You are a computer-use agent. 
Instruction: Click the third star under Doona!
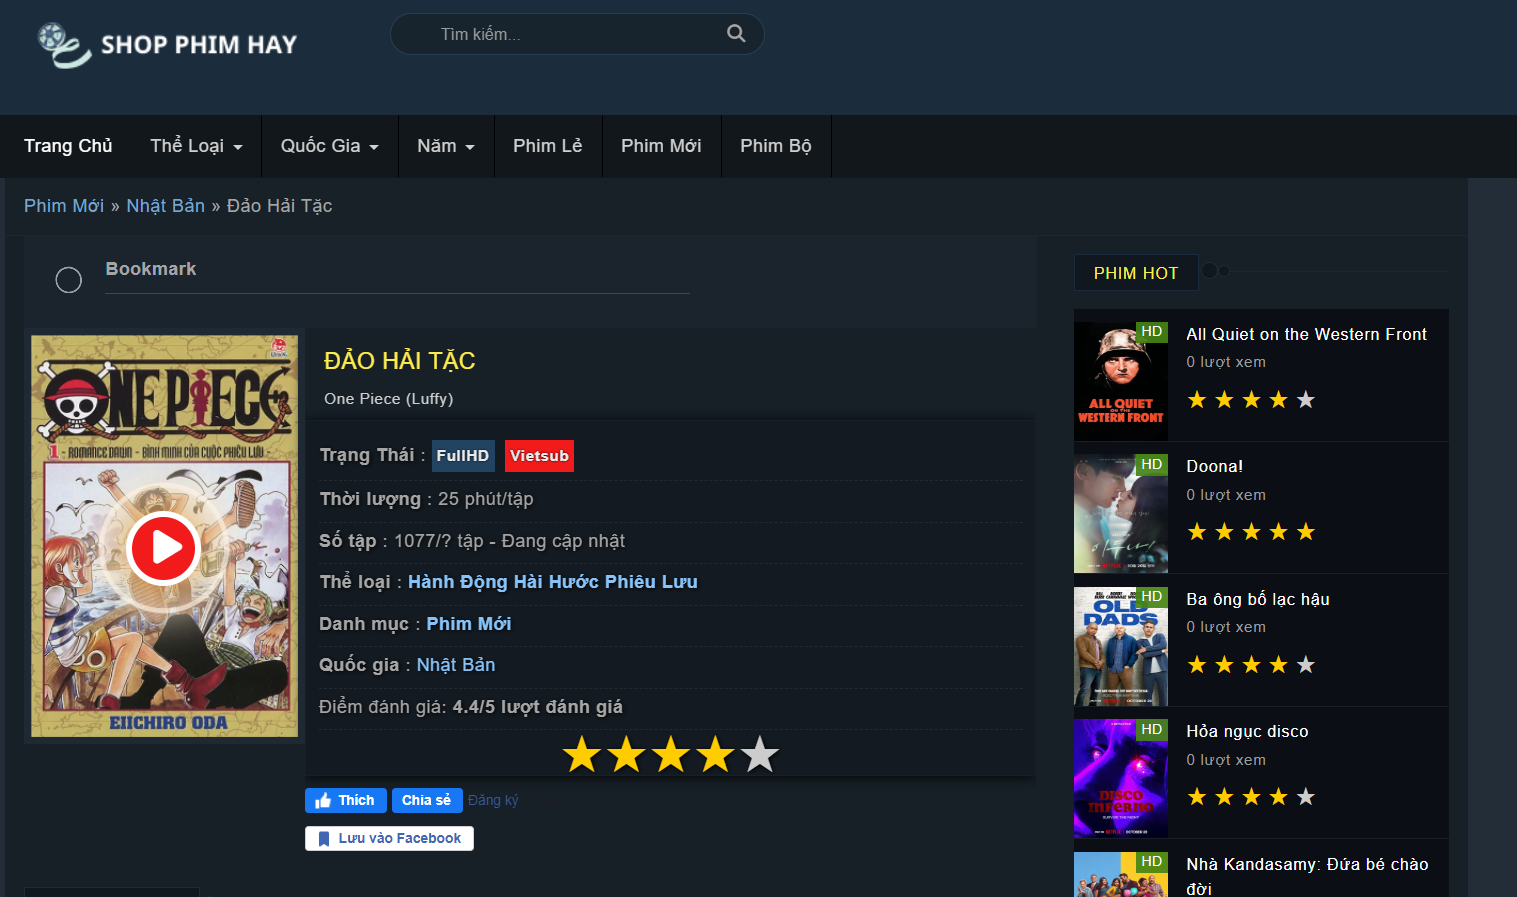click(x=1251, y=532)
